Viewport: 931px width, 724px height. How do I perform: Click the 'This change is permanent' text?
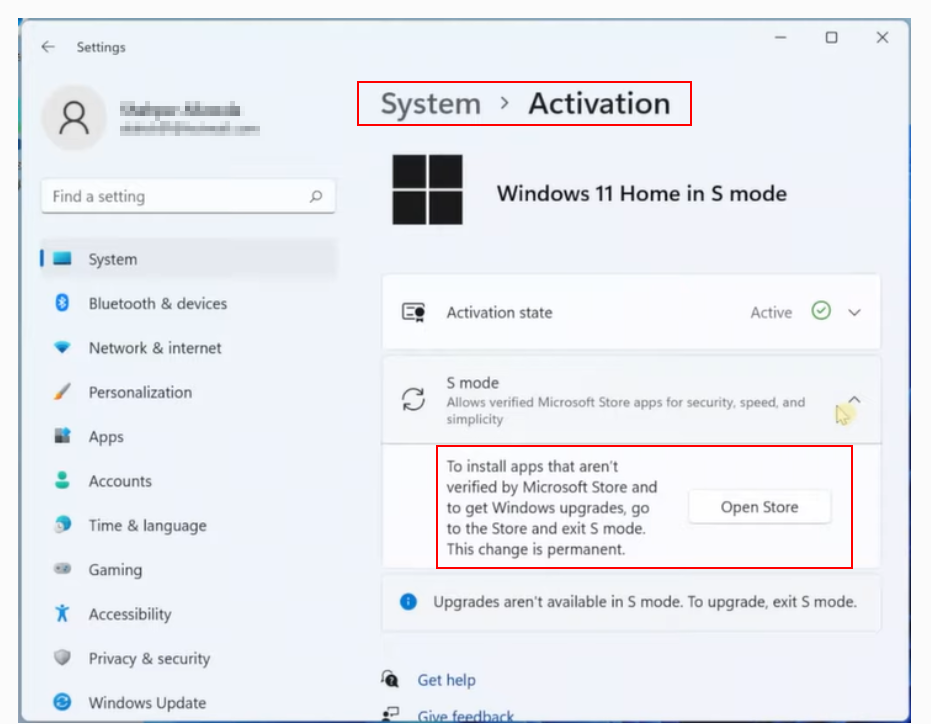[536, 549]
